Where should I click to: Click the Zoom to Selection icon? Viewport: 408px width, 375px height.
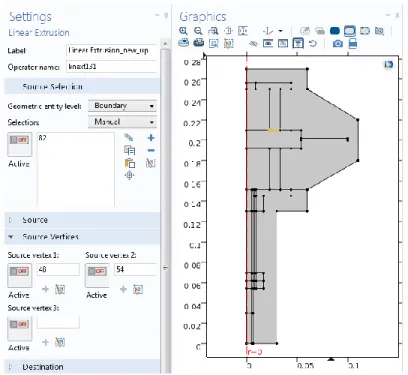tap(228, 31)
